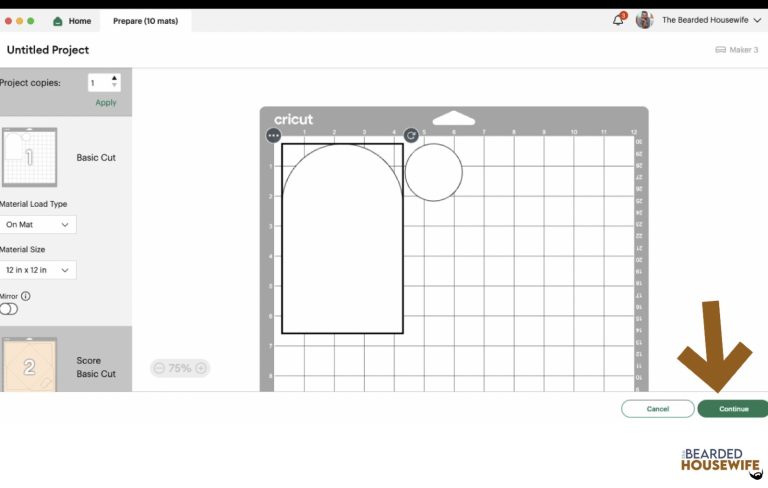Click the user profile avatar
The image size is (768, 488).
(x=644, y=20)
